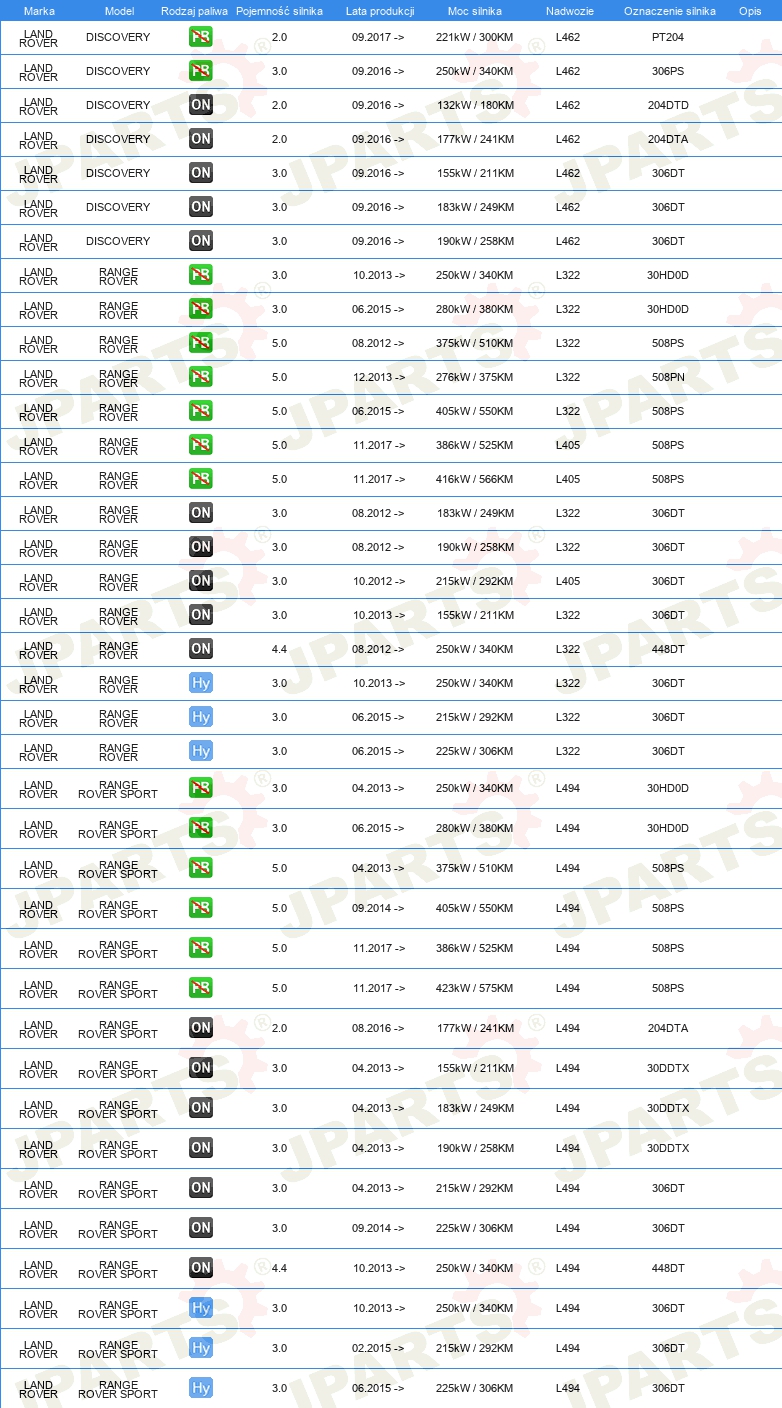The height and width of the screenshot is (1408, 782).
Task: Click the petrol icon in the Range Rover L322 375kW / 510KM row
Action: pos(201,343)
